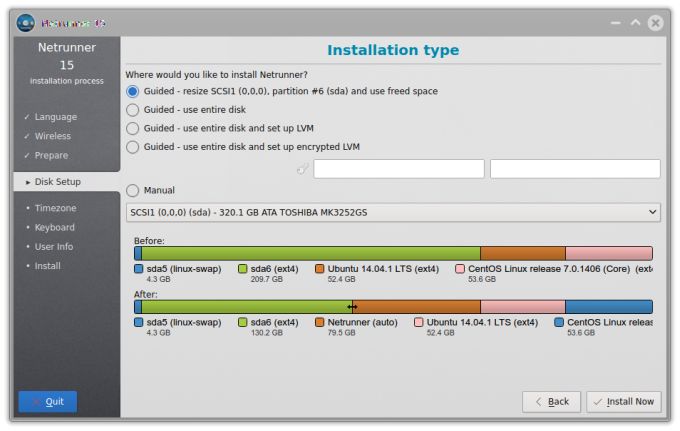Viewport: 680px width, 431px height.
Task: Click orange Ubuntu swatch in Before legend
Action: tap(320, 269)
